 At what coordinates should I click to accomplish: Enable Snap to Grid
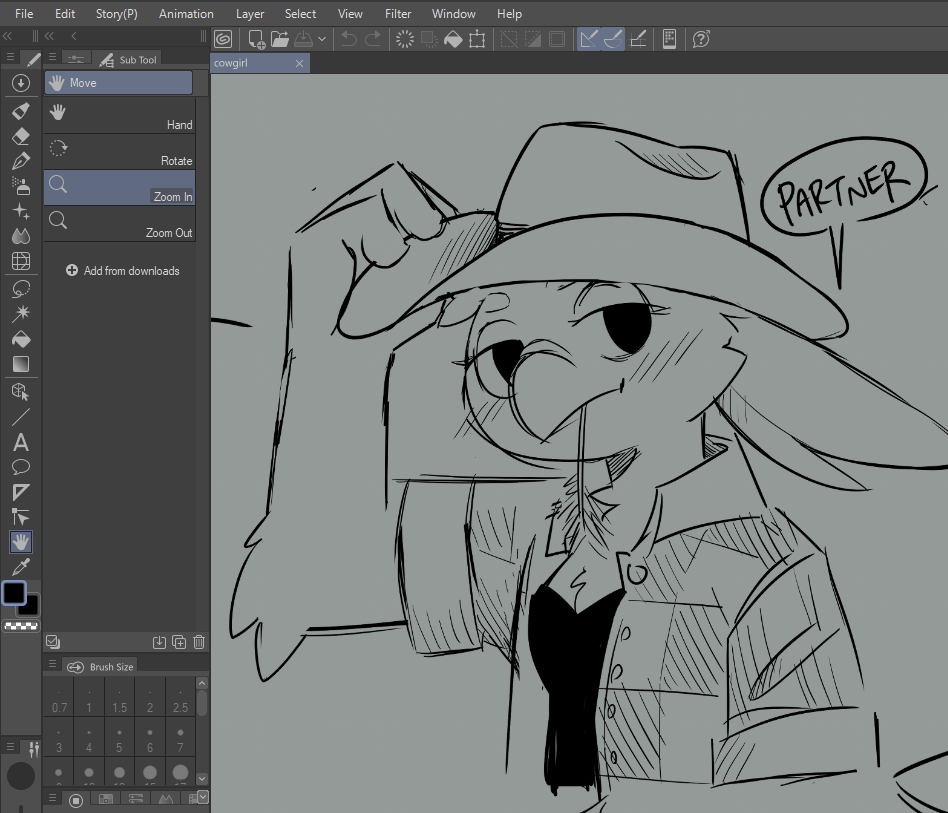pos(639,39)
